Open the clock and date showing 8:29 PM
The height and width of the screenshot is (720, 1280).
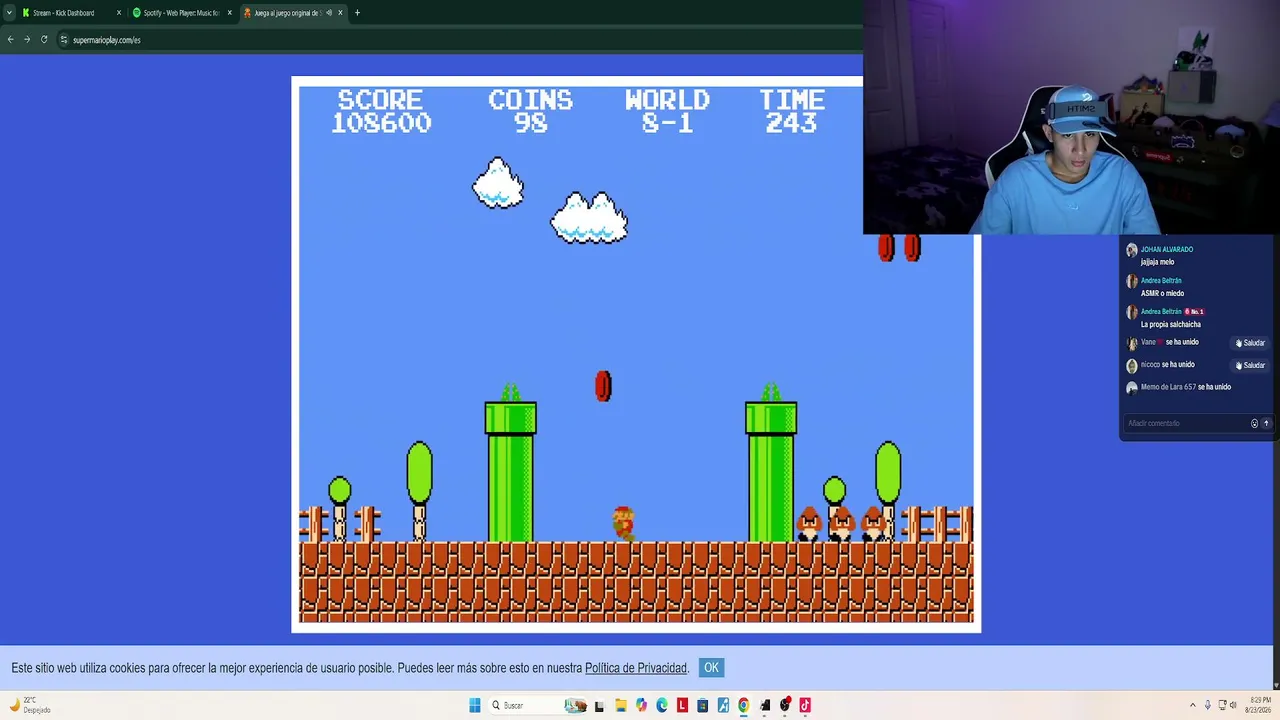[1258, 705]
